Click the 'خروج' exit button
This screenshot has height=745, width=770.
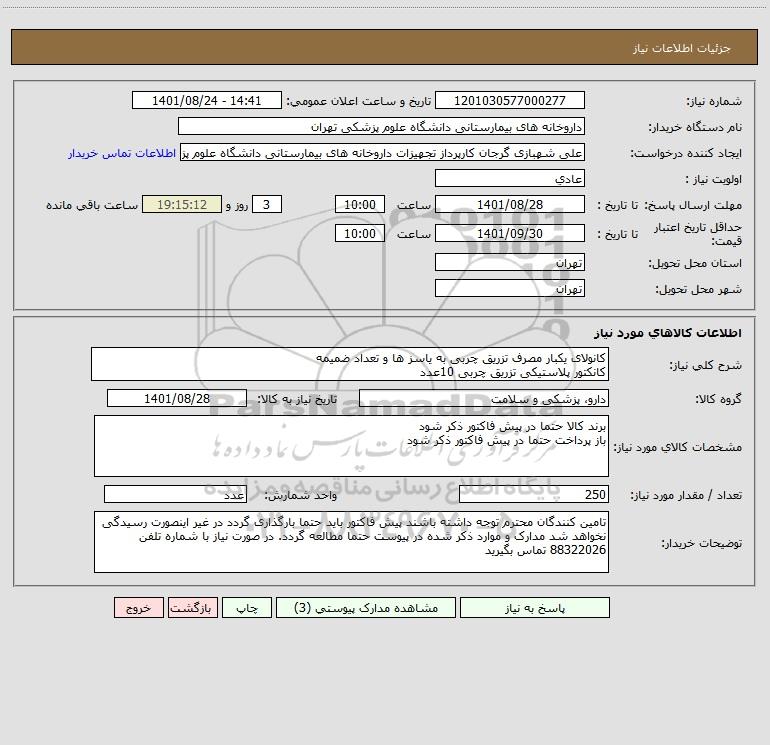tap(138, 607)
